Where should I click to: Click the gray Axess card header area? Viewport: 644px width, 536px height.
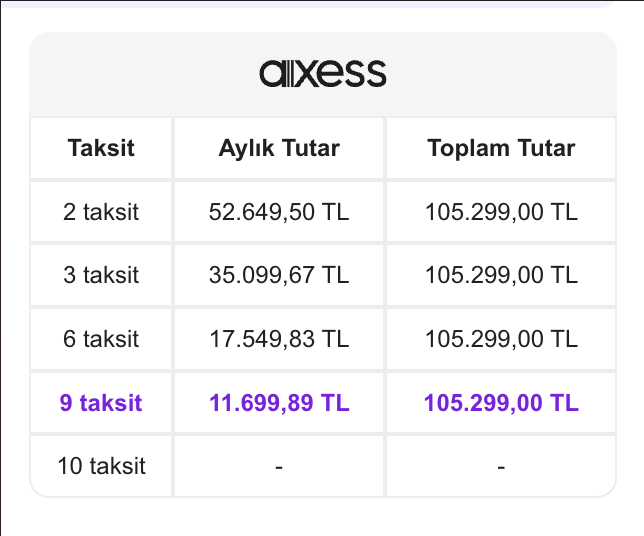tap(323, 74)
